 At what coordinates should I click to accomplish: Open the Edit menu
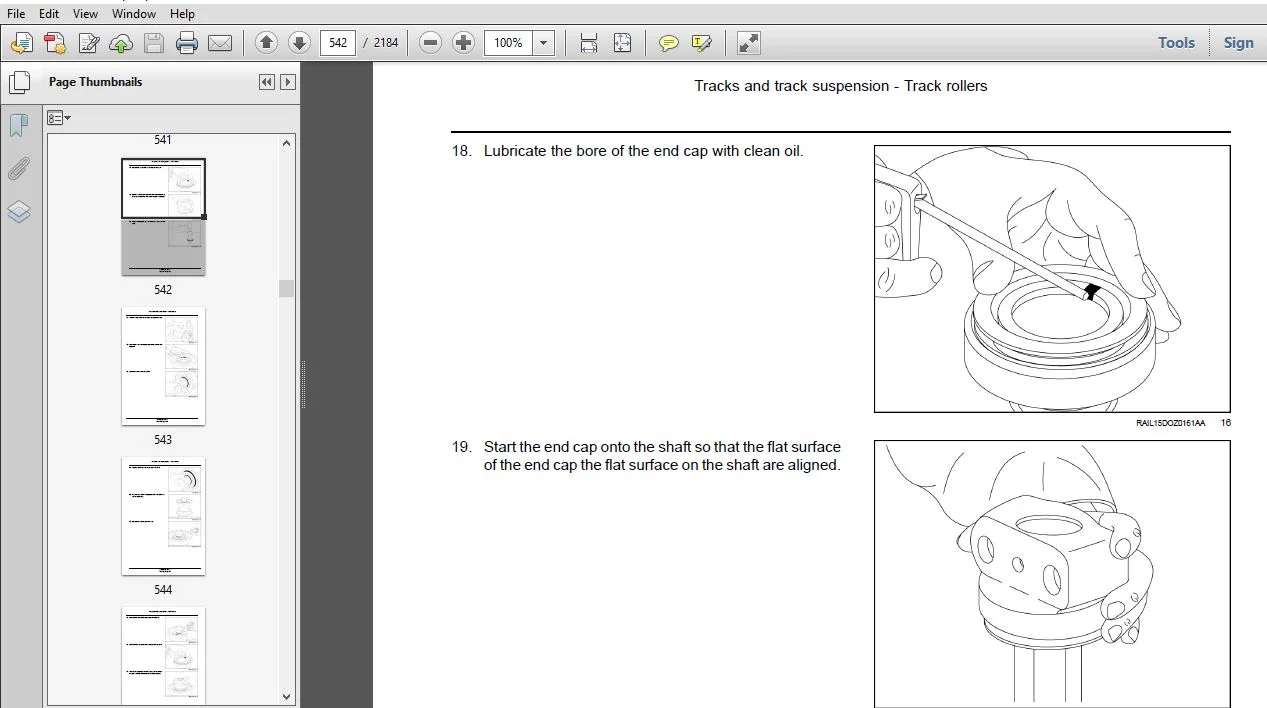[x=49, y=14]
